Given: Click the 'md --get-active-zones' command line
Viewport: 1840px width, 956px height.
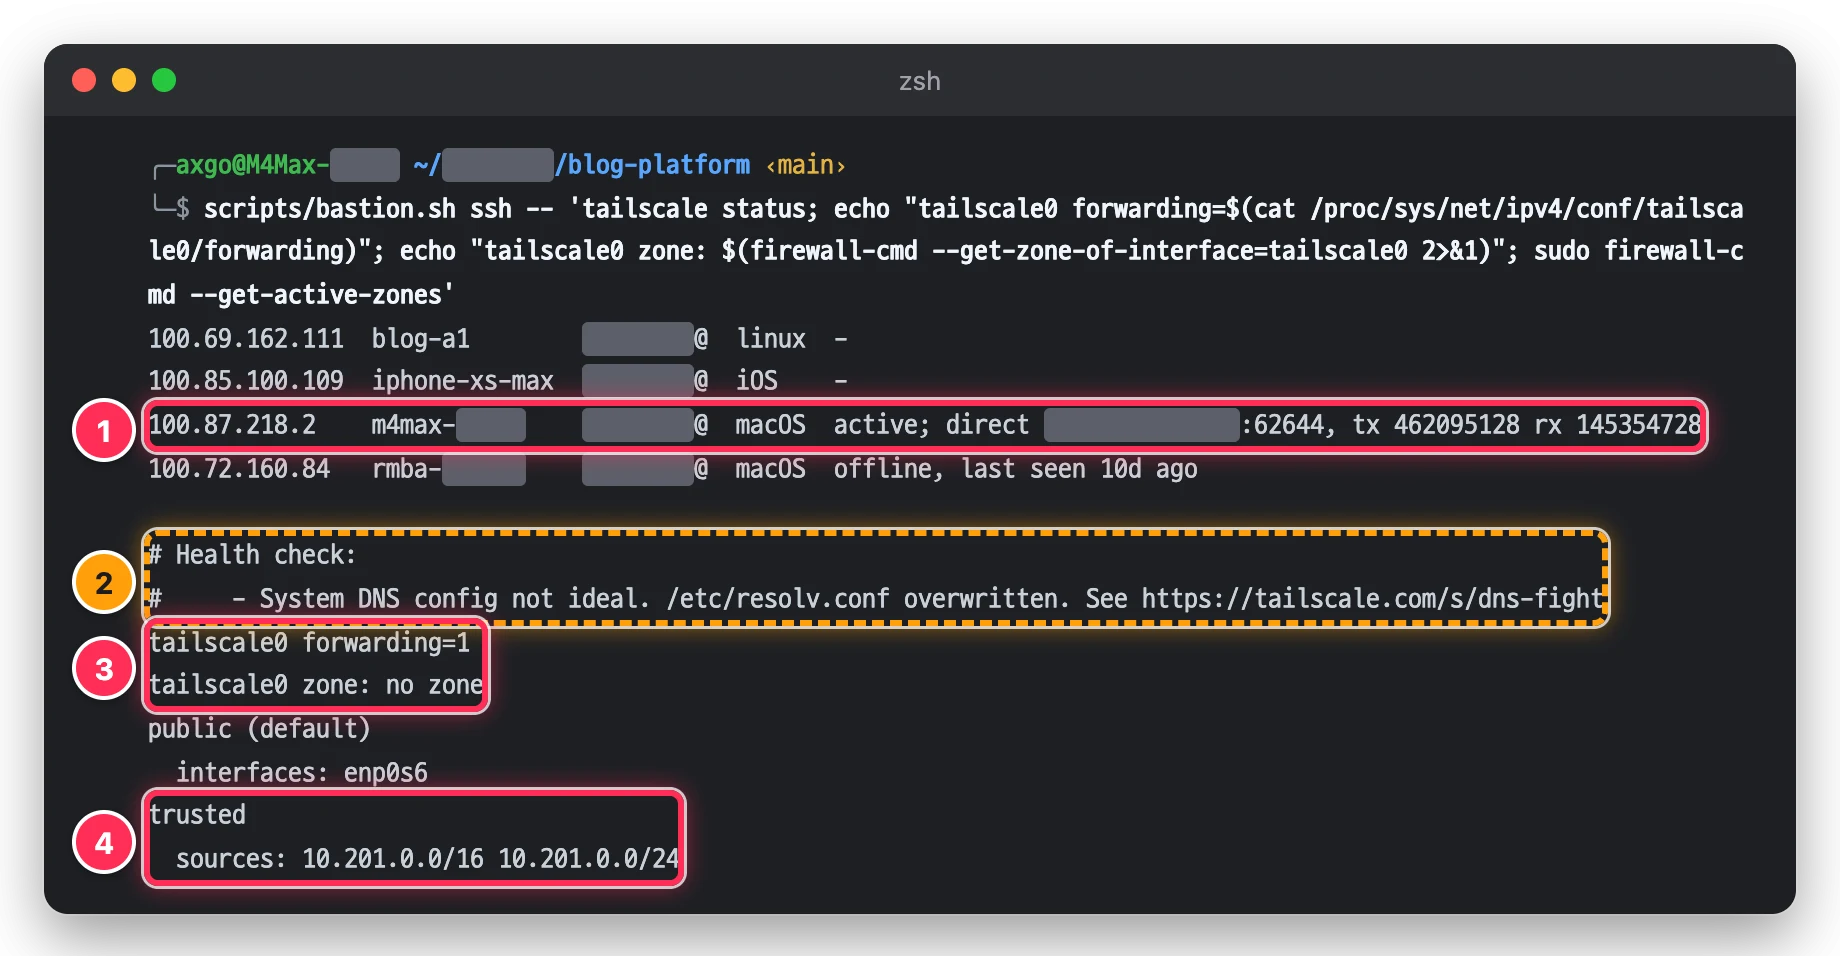Looking at the screenshot, I should coord(300,295).
